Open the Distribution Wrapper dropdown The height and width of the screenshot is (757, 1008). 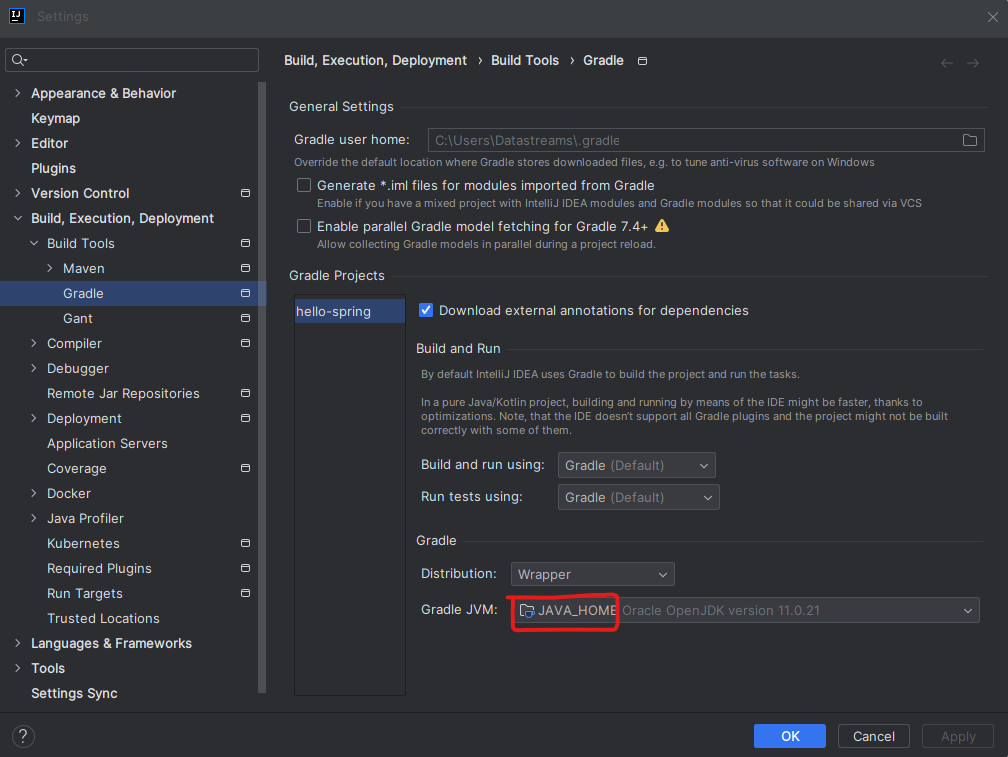coord(593,574)
